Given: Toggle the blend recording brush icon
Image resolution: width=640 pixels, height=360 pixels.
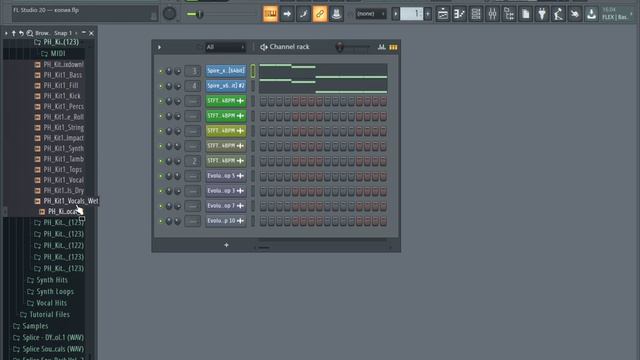Looking at the screenshot, I should (x=303, y=14).
